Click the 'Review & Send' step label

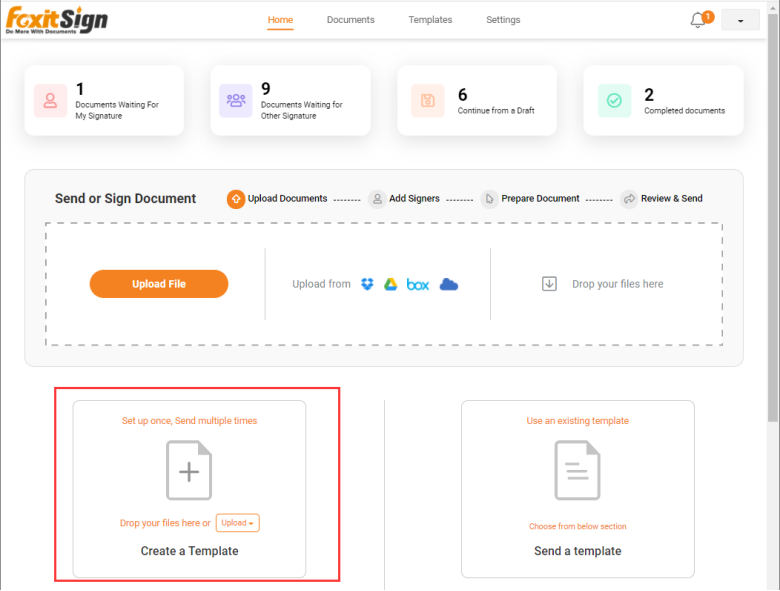coord(672,198)
